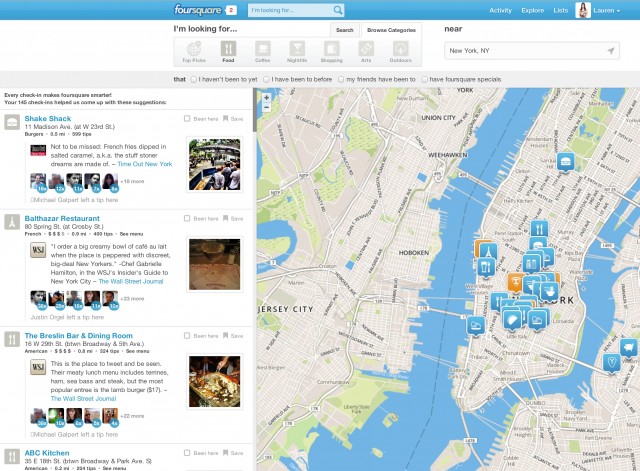This screenshot has width=640, height=471.
Task: Select the Arts category icon
Action: 366,52
